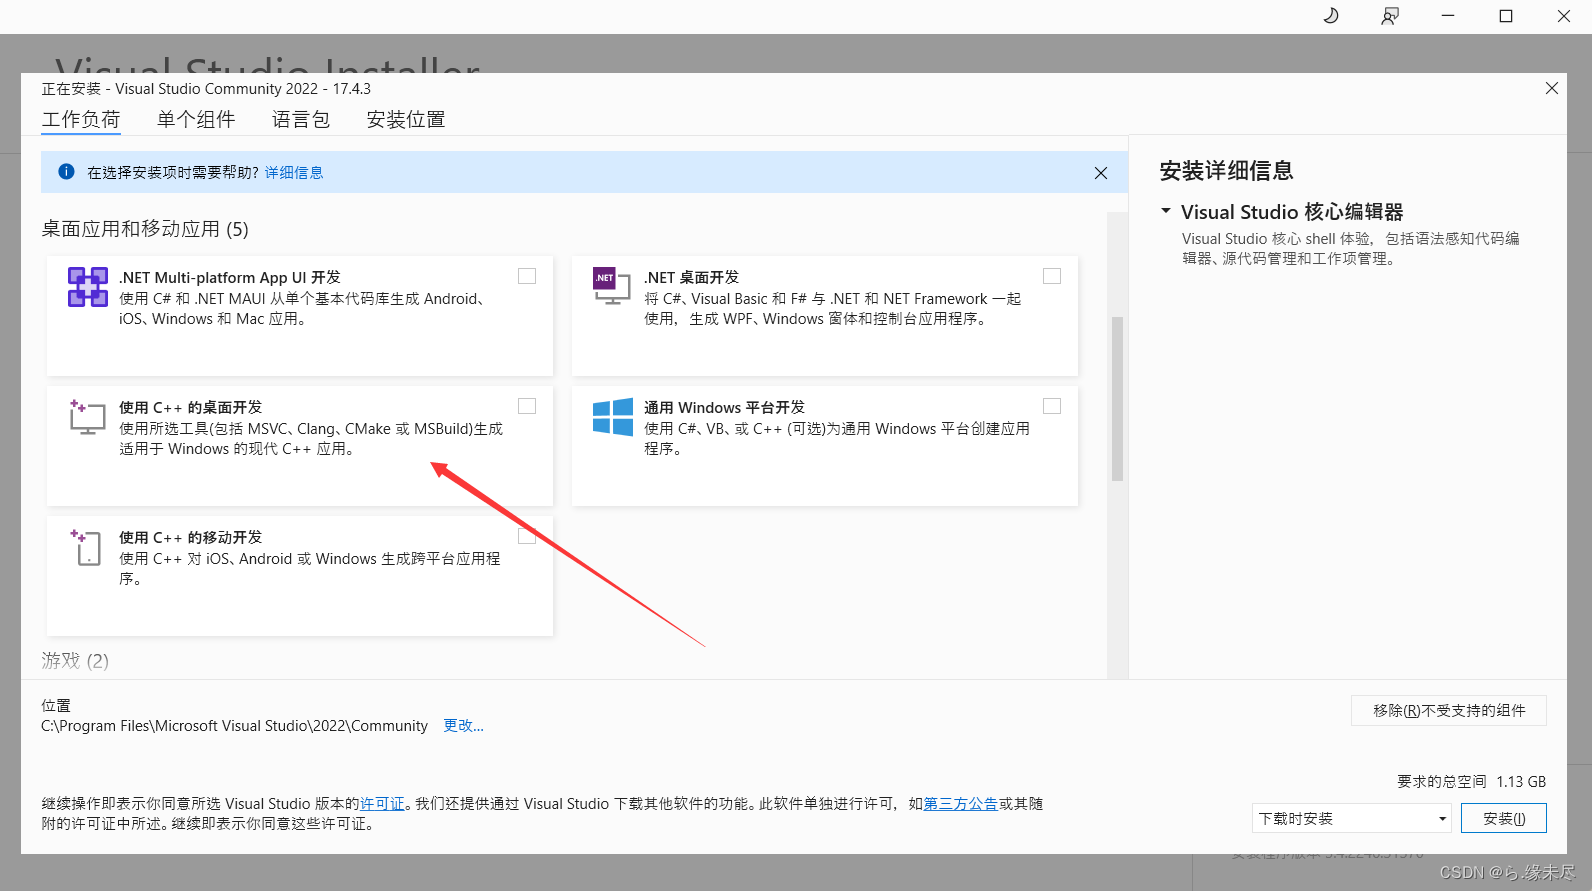Click the .NET 桌面开发 workload title

pos(691,277)
